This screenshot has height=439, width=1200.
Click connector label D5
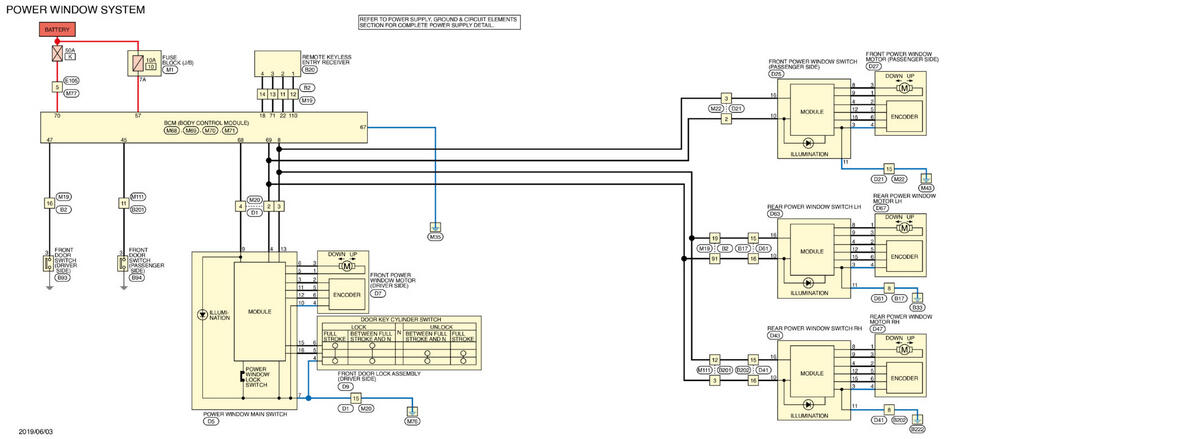tap(210, 422)
